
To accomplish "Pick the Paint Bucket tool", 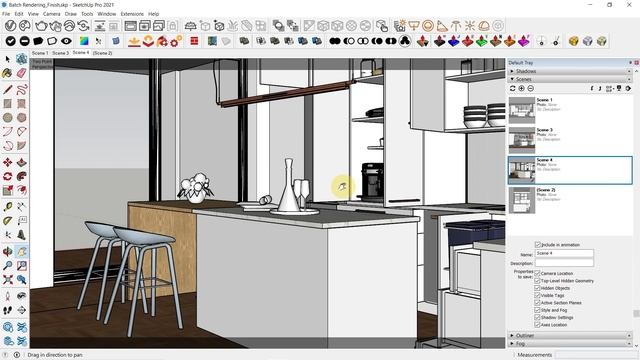I will 7,73.
